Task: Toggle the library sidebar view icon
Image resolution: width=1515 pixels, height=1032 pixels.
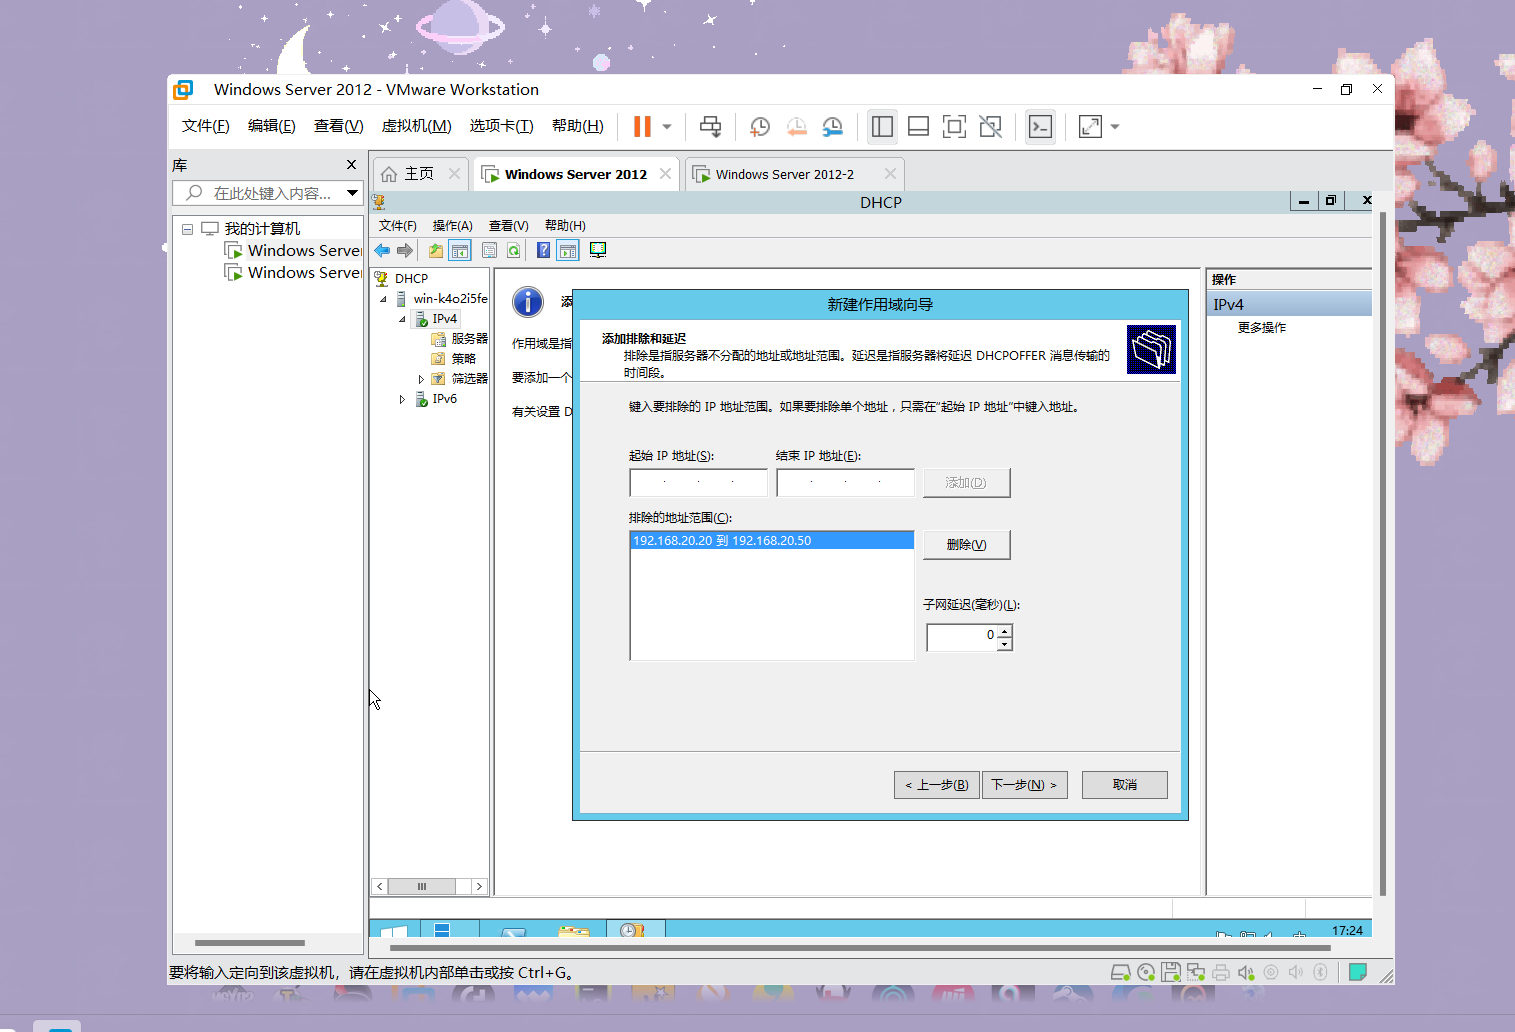Action: [x=882, y=126]
